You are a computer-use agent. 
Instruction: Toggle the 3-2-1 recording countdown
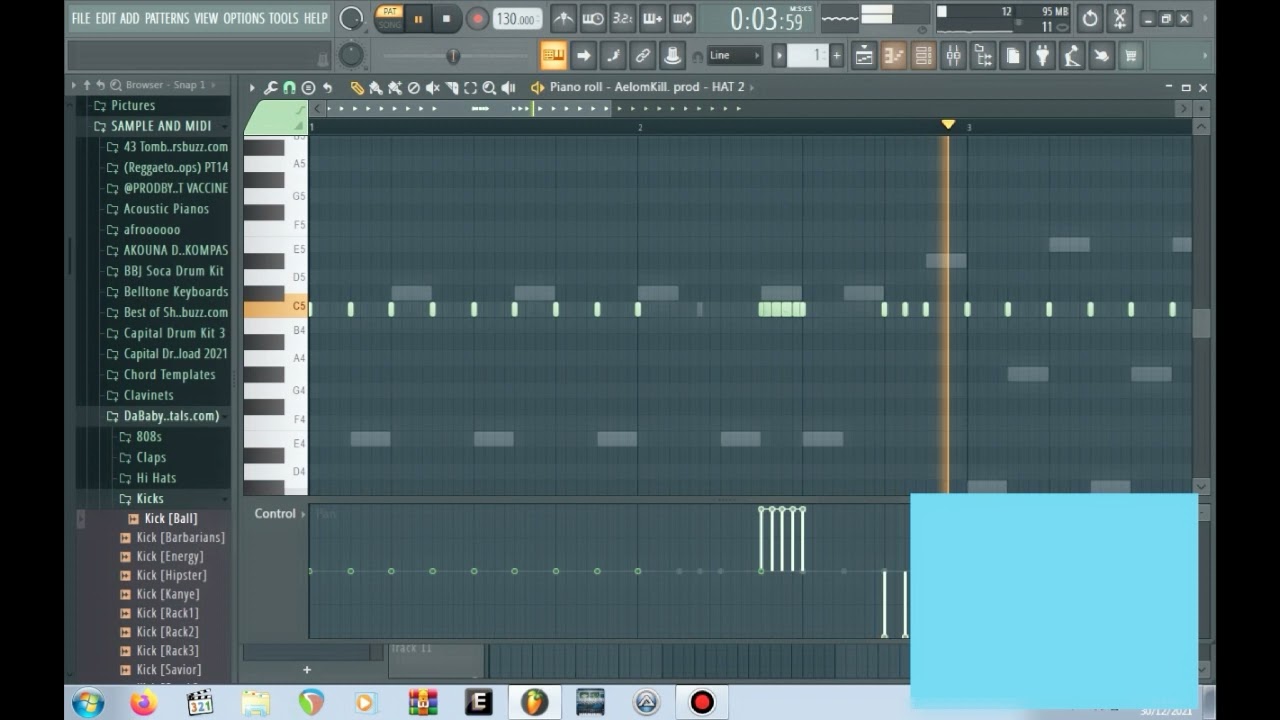pyautogui.click(x=622, y=18)
